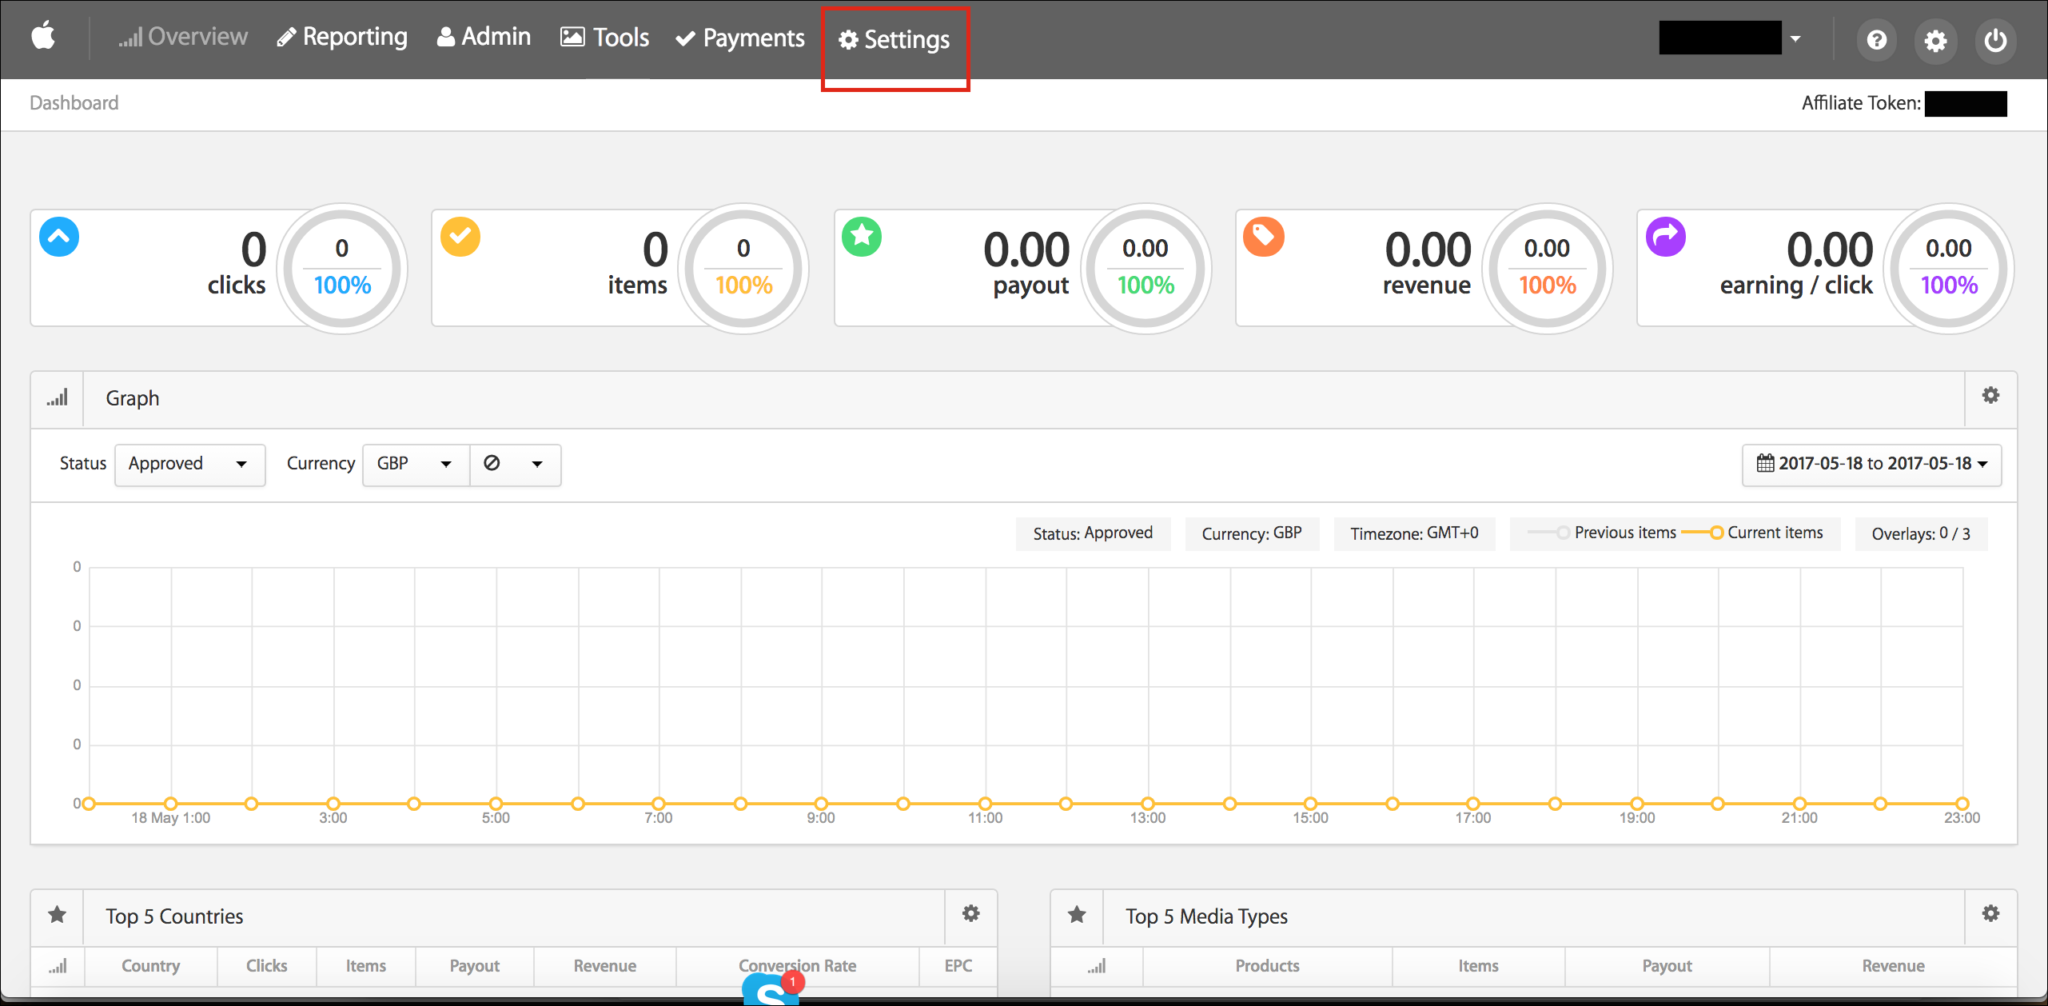Screen dimensions: 2048x1006
Task: Click the Graph panel bar chart icon
Action: click(x=57, y=398)
